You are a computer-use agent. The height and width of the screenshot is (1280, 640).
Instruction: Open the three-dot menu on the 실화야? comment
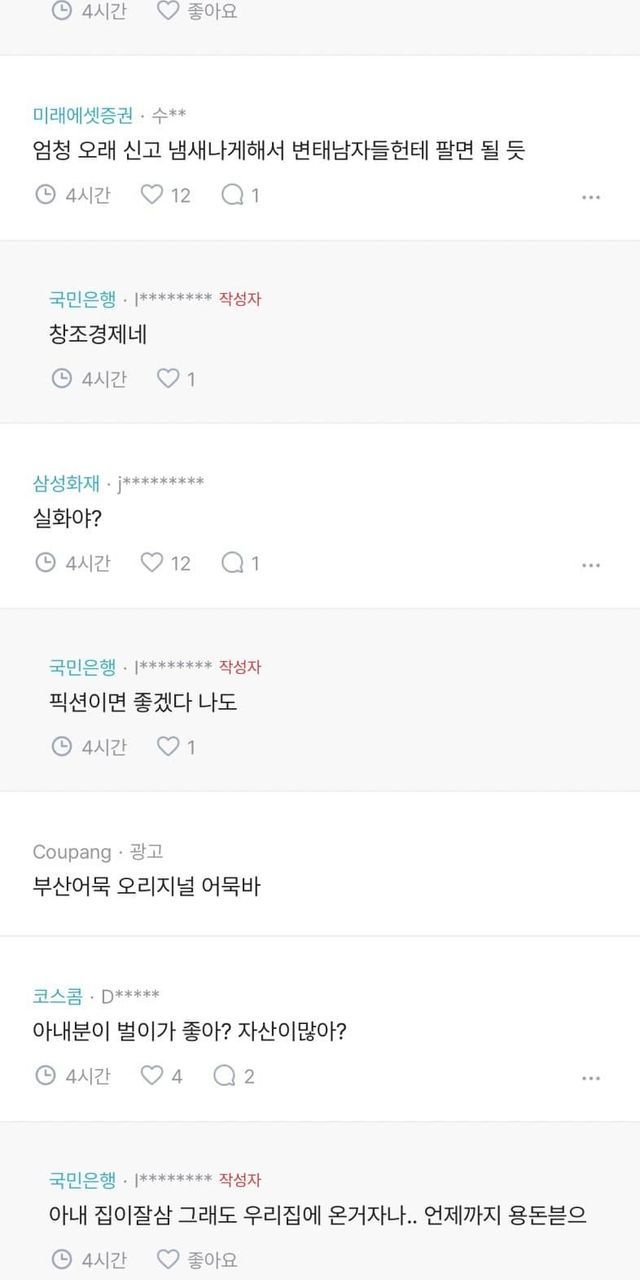pyautogui.click(x=591, y=565)
